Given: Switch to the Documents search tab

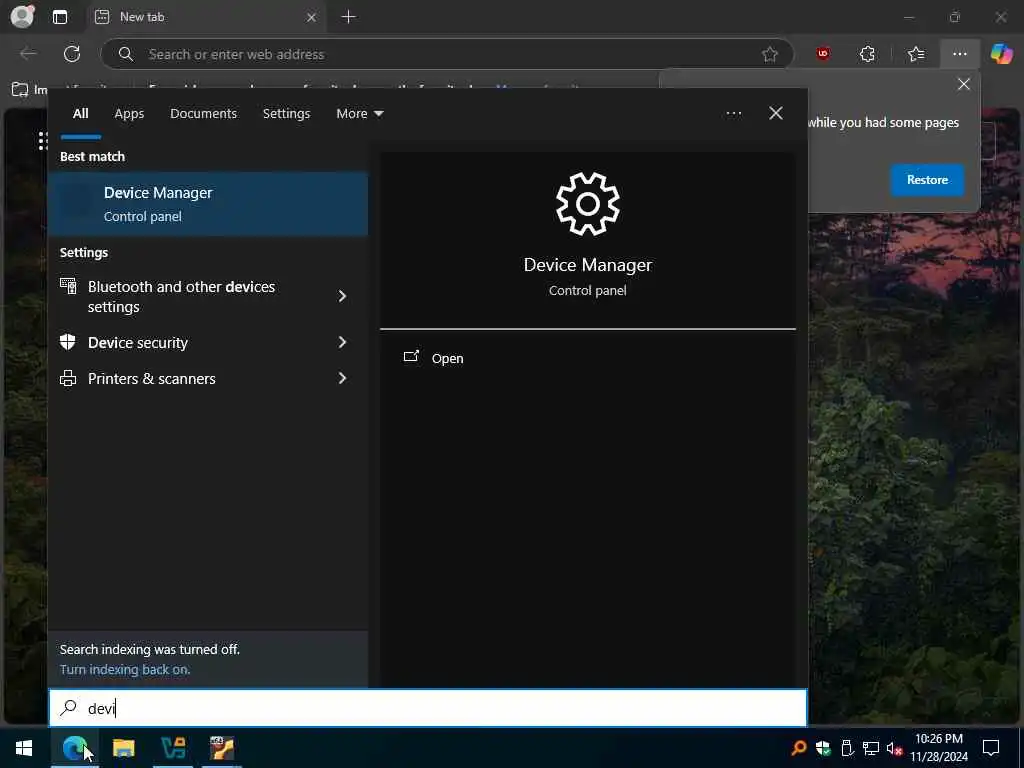Looking at the screenshot, I should (x=203, y=114).
